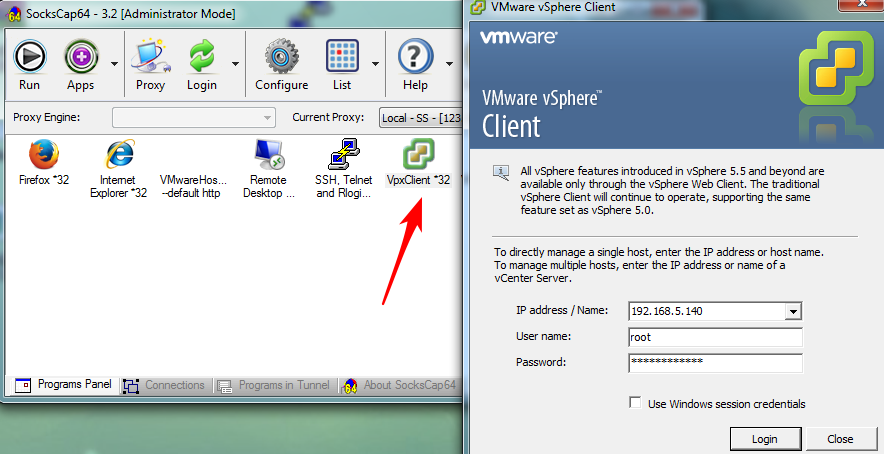Switch to the Programs Panel tab
Image resolution: width=884 pixels, height=454 pixels.
pyautogui.click(x=63, y=385)
